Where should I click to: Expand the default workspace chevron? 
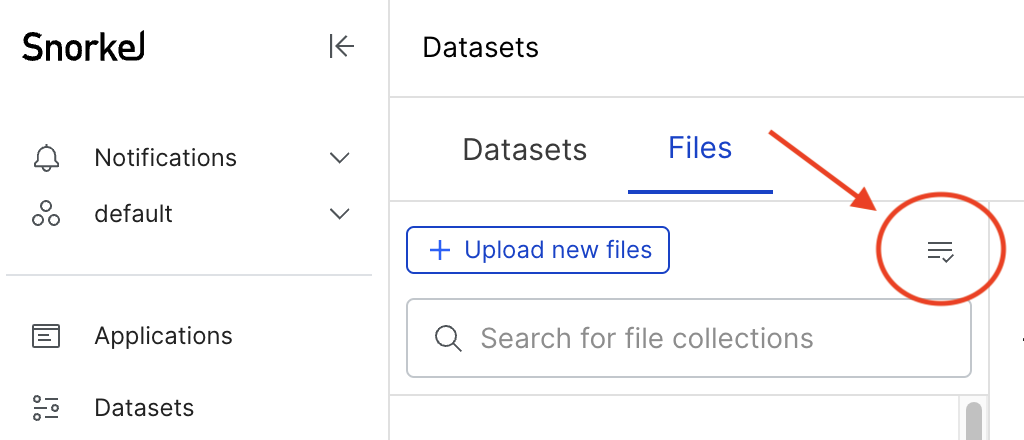point(340,214)
